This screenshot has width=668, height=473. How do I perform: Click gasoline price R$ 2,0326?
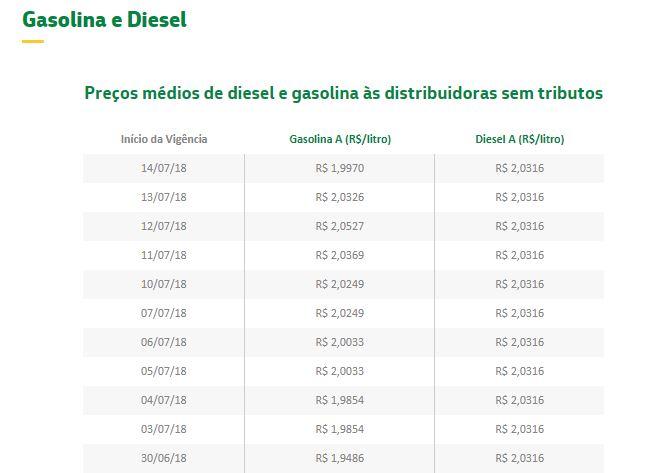(339, 197)
